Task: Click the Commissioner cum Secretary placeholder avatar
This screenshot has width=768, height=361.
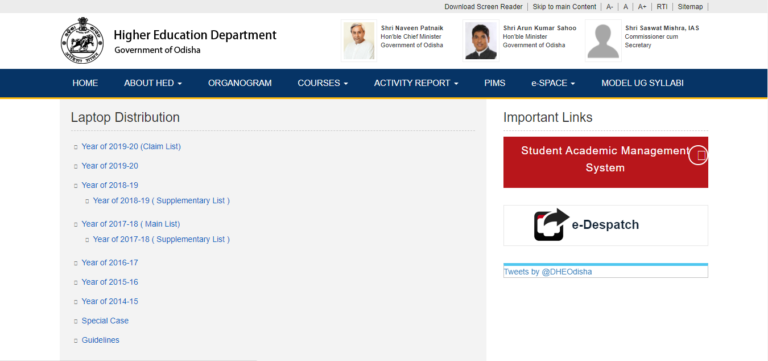Action: click(x=603, y=41)
